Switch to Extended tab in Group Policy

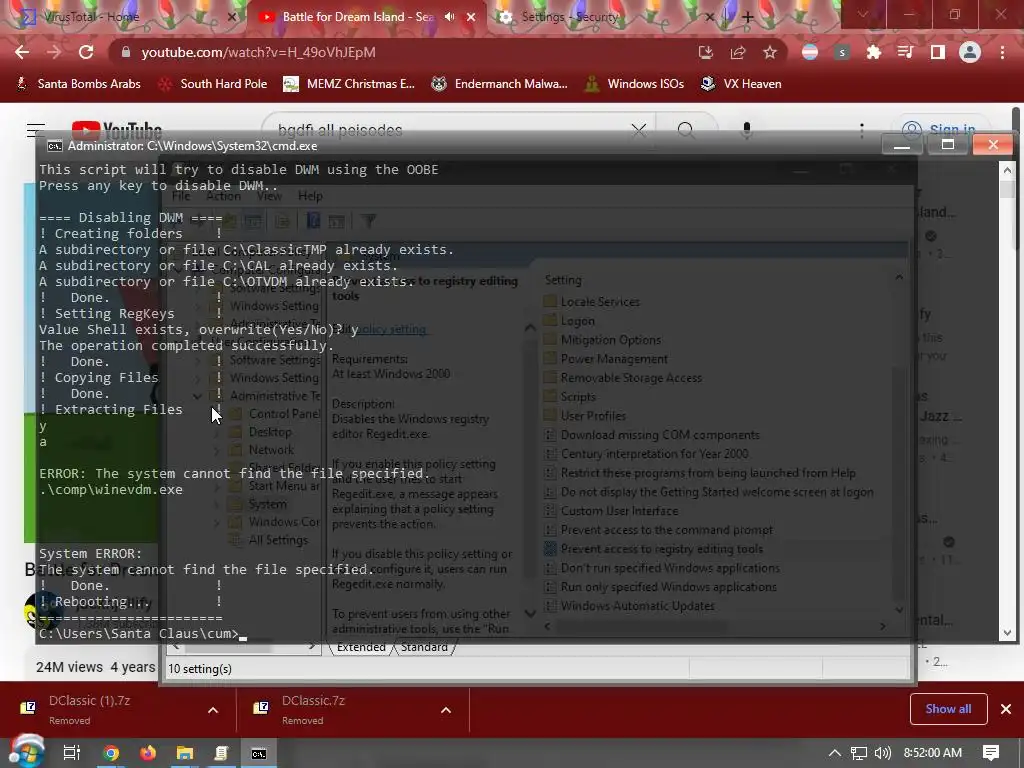361,647
